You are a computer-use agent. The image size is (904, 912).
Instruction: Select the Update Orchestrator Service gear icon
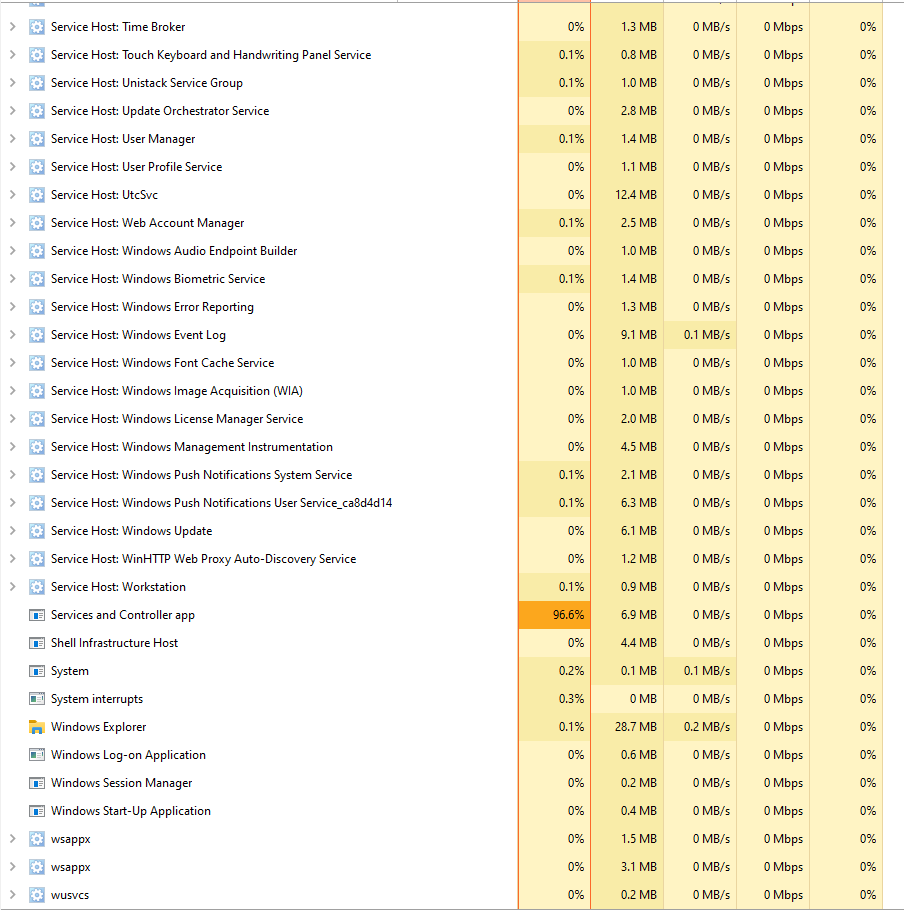[37, 111]
